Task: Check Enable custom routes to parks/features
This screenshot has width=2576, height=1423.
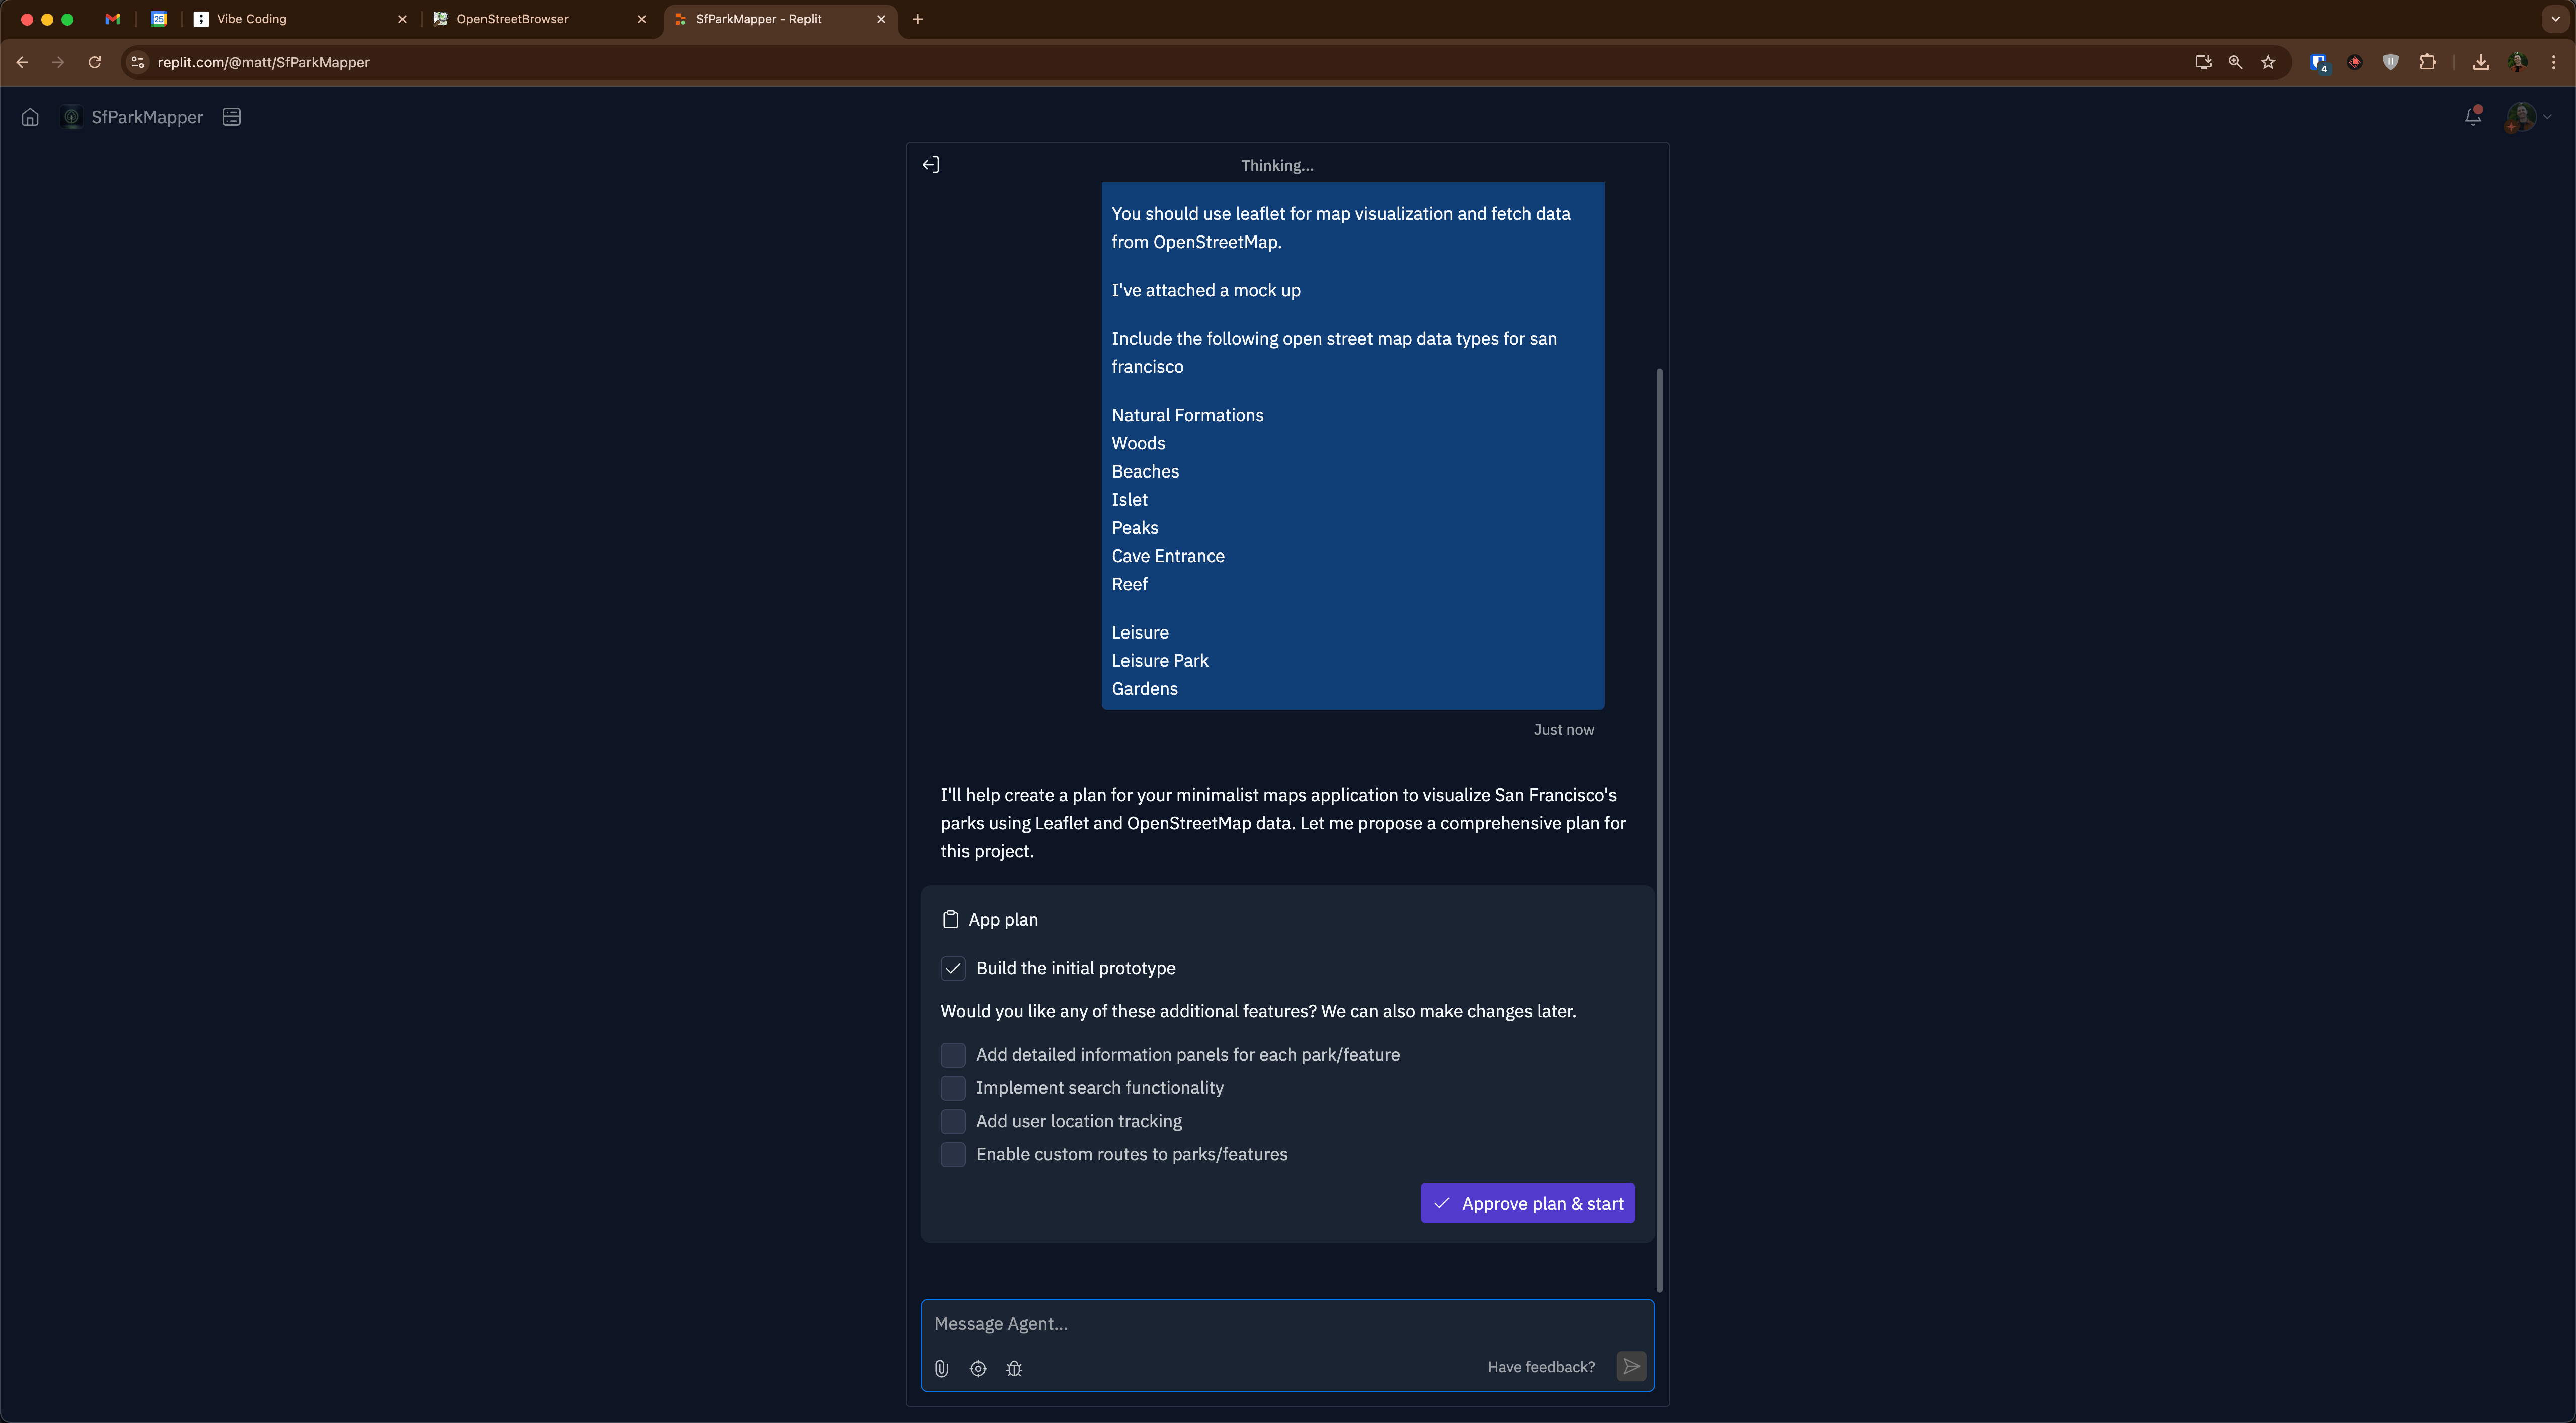Action: [953, 1154]
